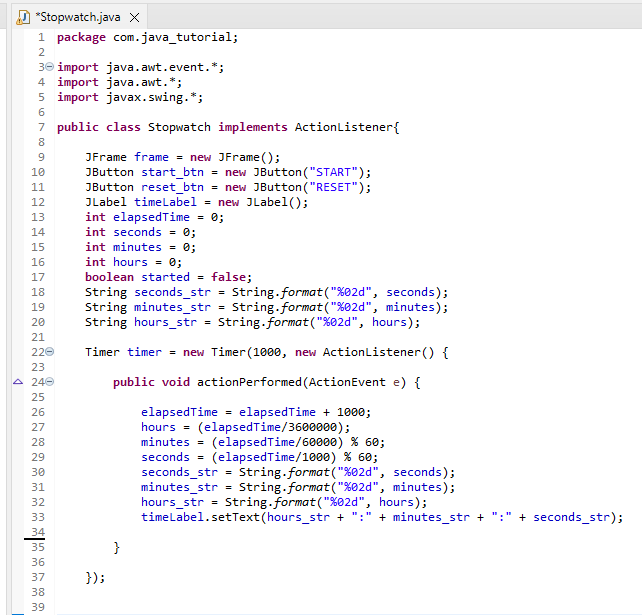
Task: Click line number 1 in gutter
Action: [x=41, y=37]
